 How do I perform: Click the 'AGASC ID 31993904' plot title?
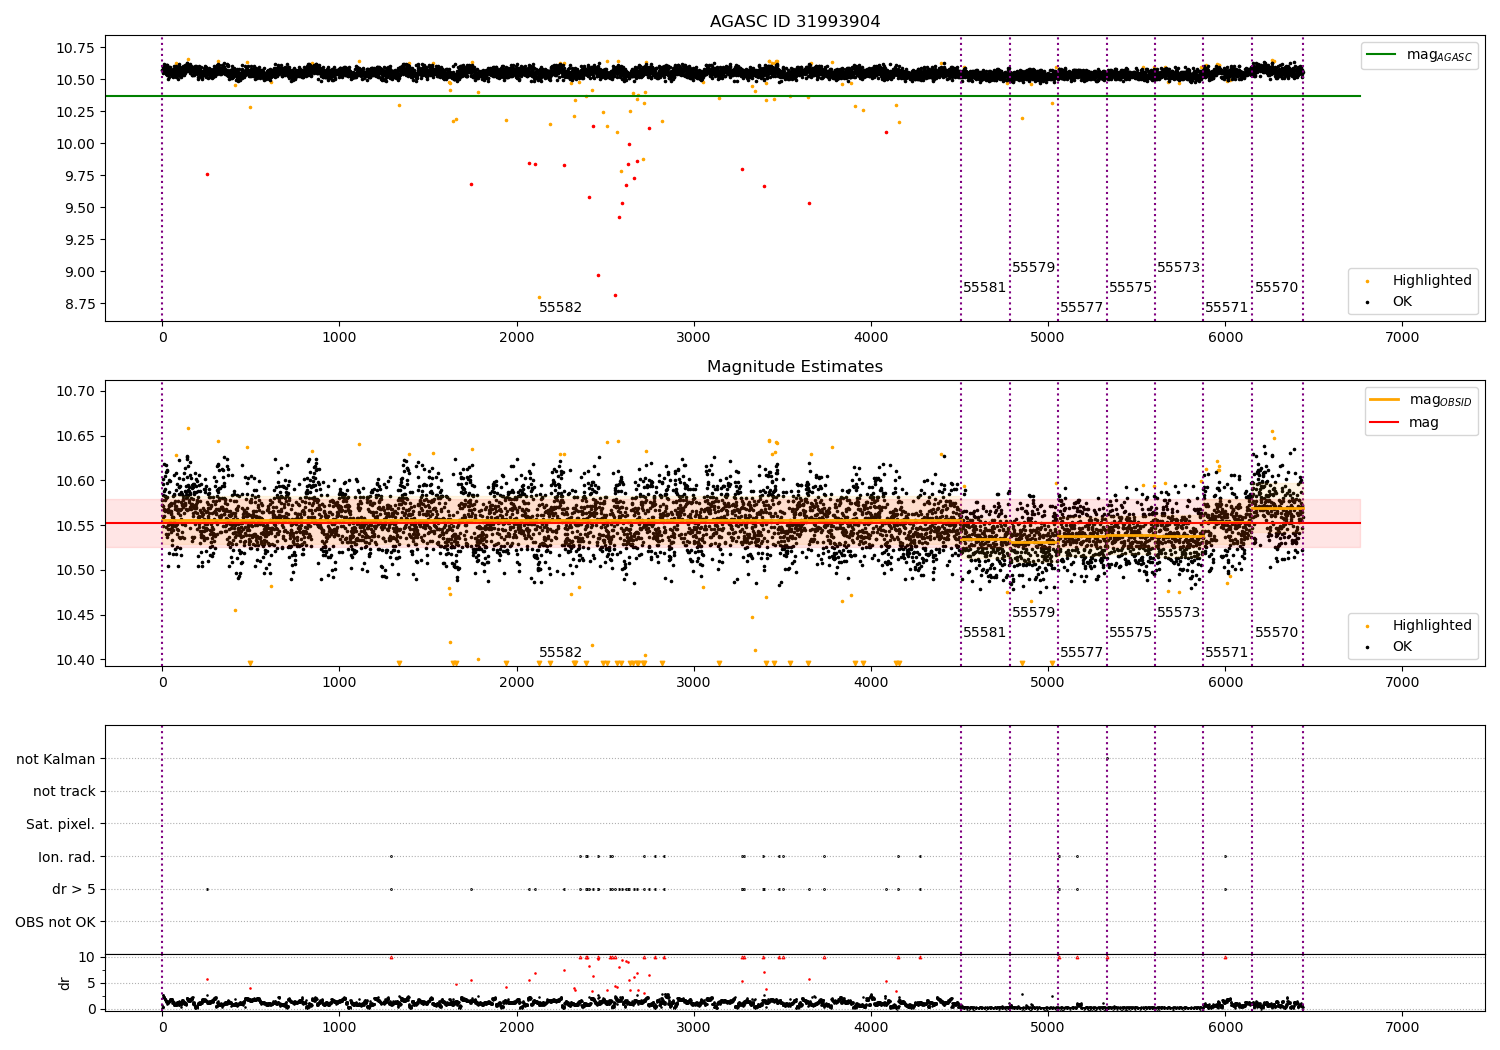pyautogui.click(x=795, y=21)
